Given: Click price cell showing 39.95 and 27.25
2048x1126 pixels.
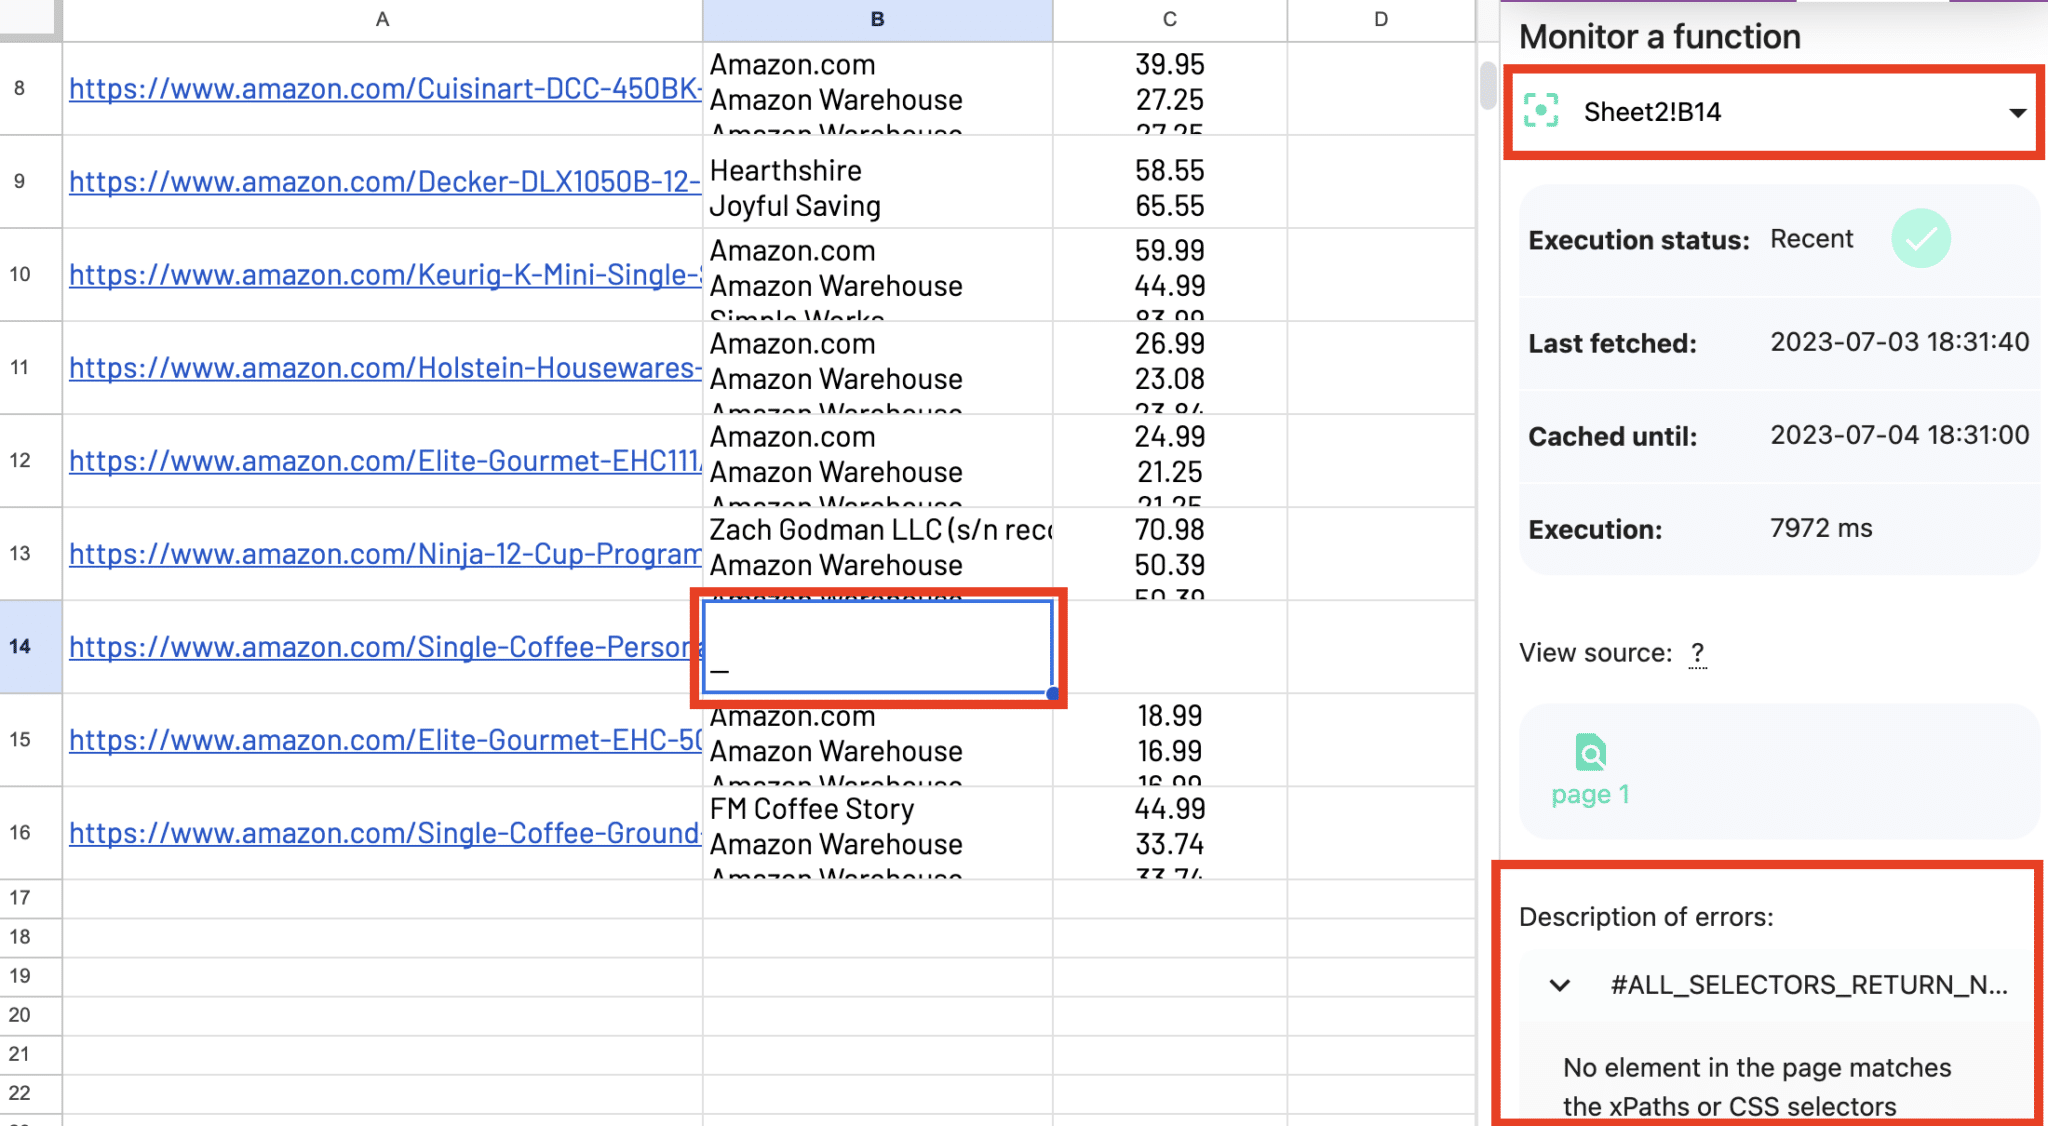Looking at the screenshot, I should (1169, 88).
